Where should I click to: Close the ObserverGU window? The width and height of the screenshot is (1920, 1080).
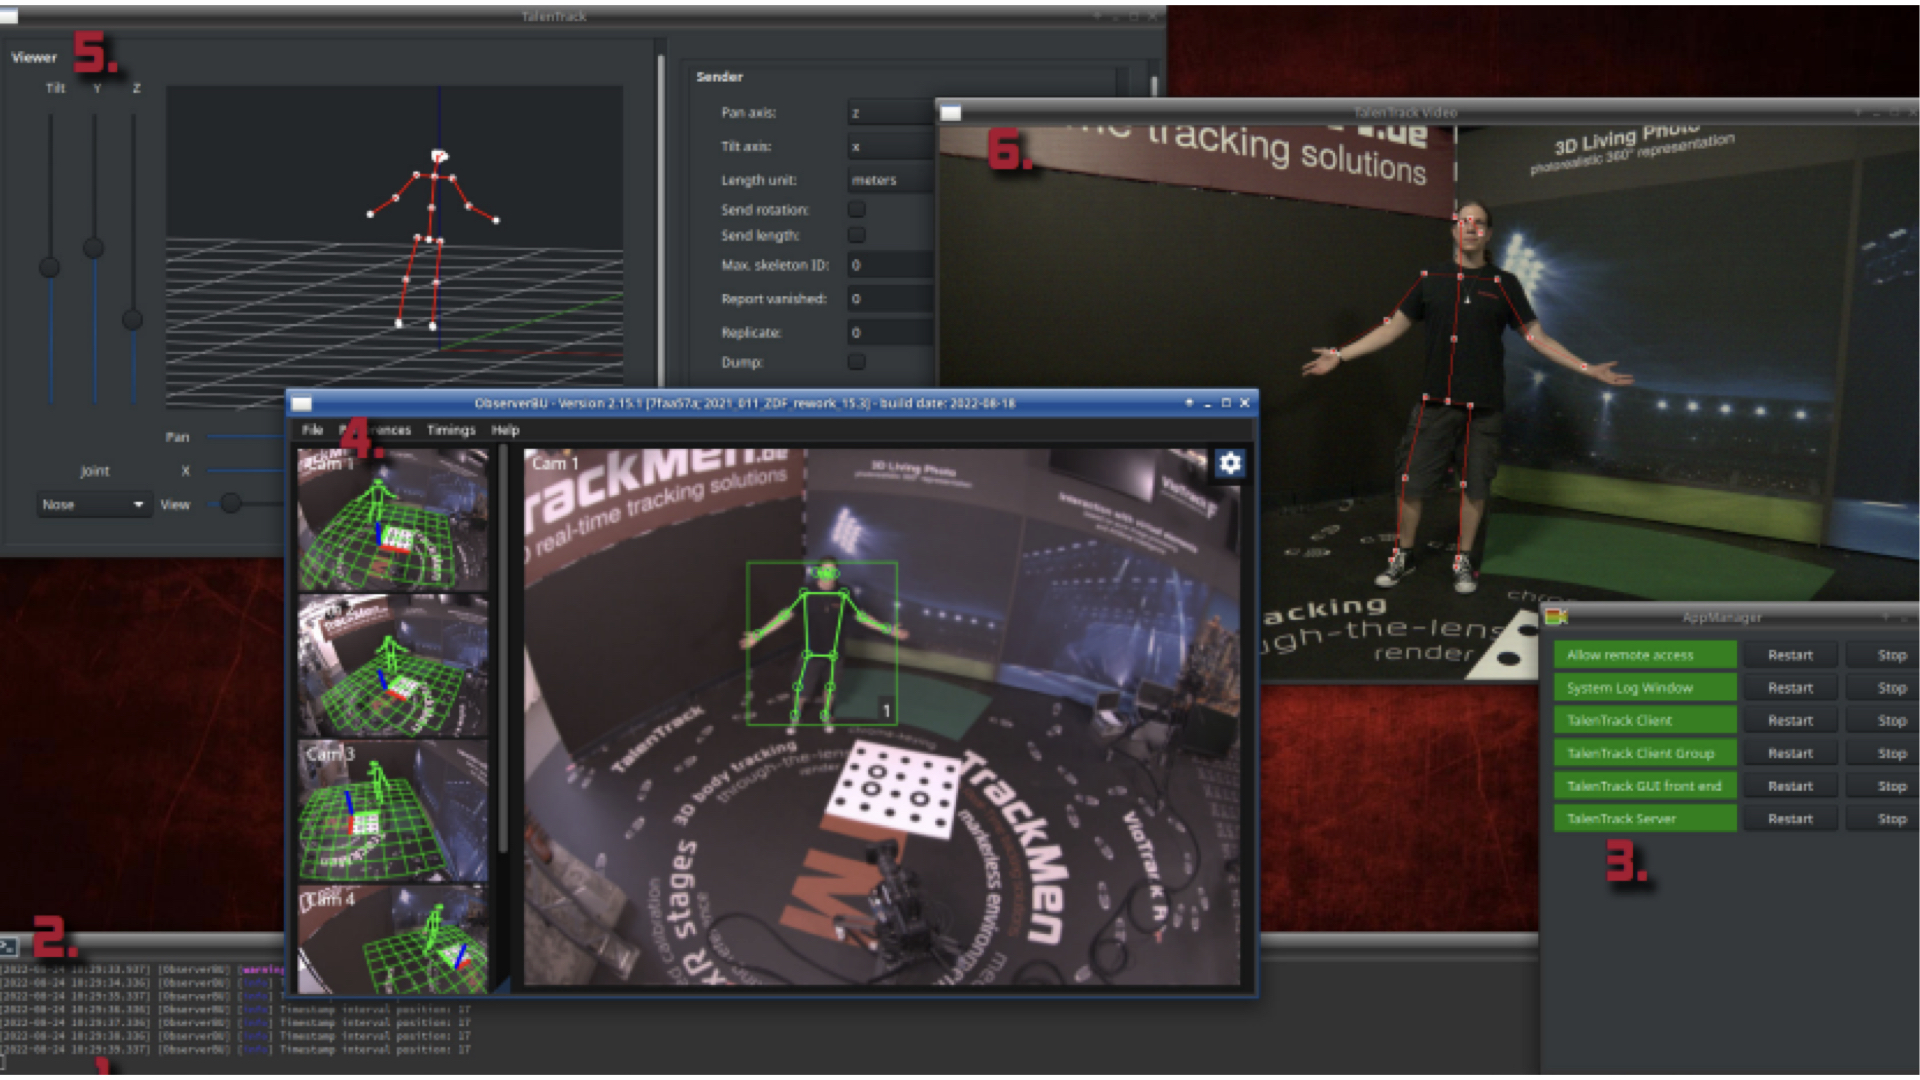coord(1245,403)
